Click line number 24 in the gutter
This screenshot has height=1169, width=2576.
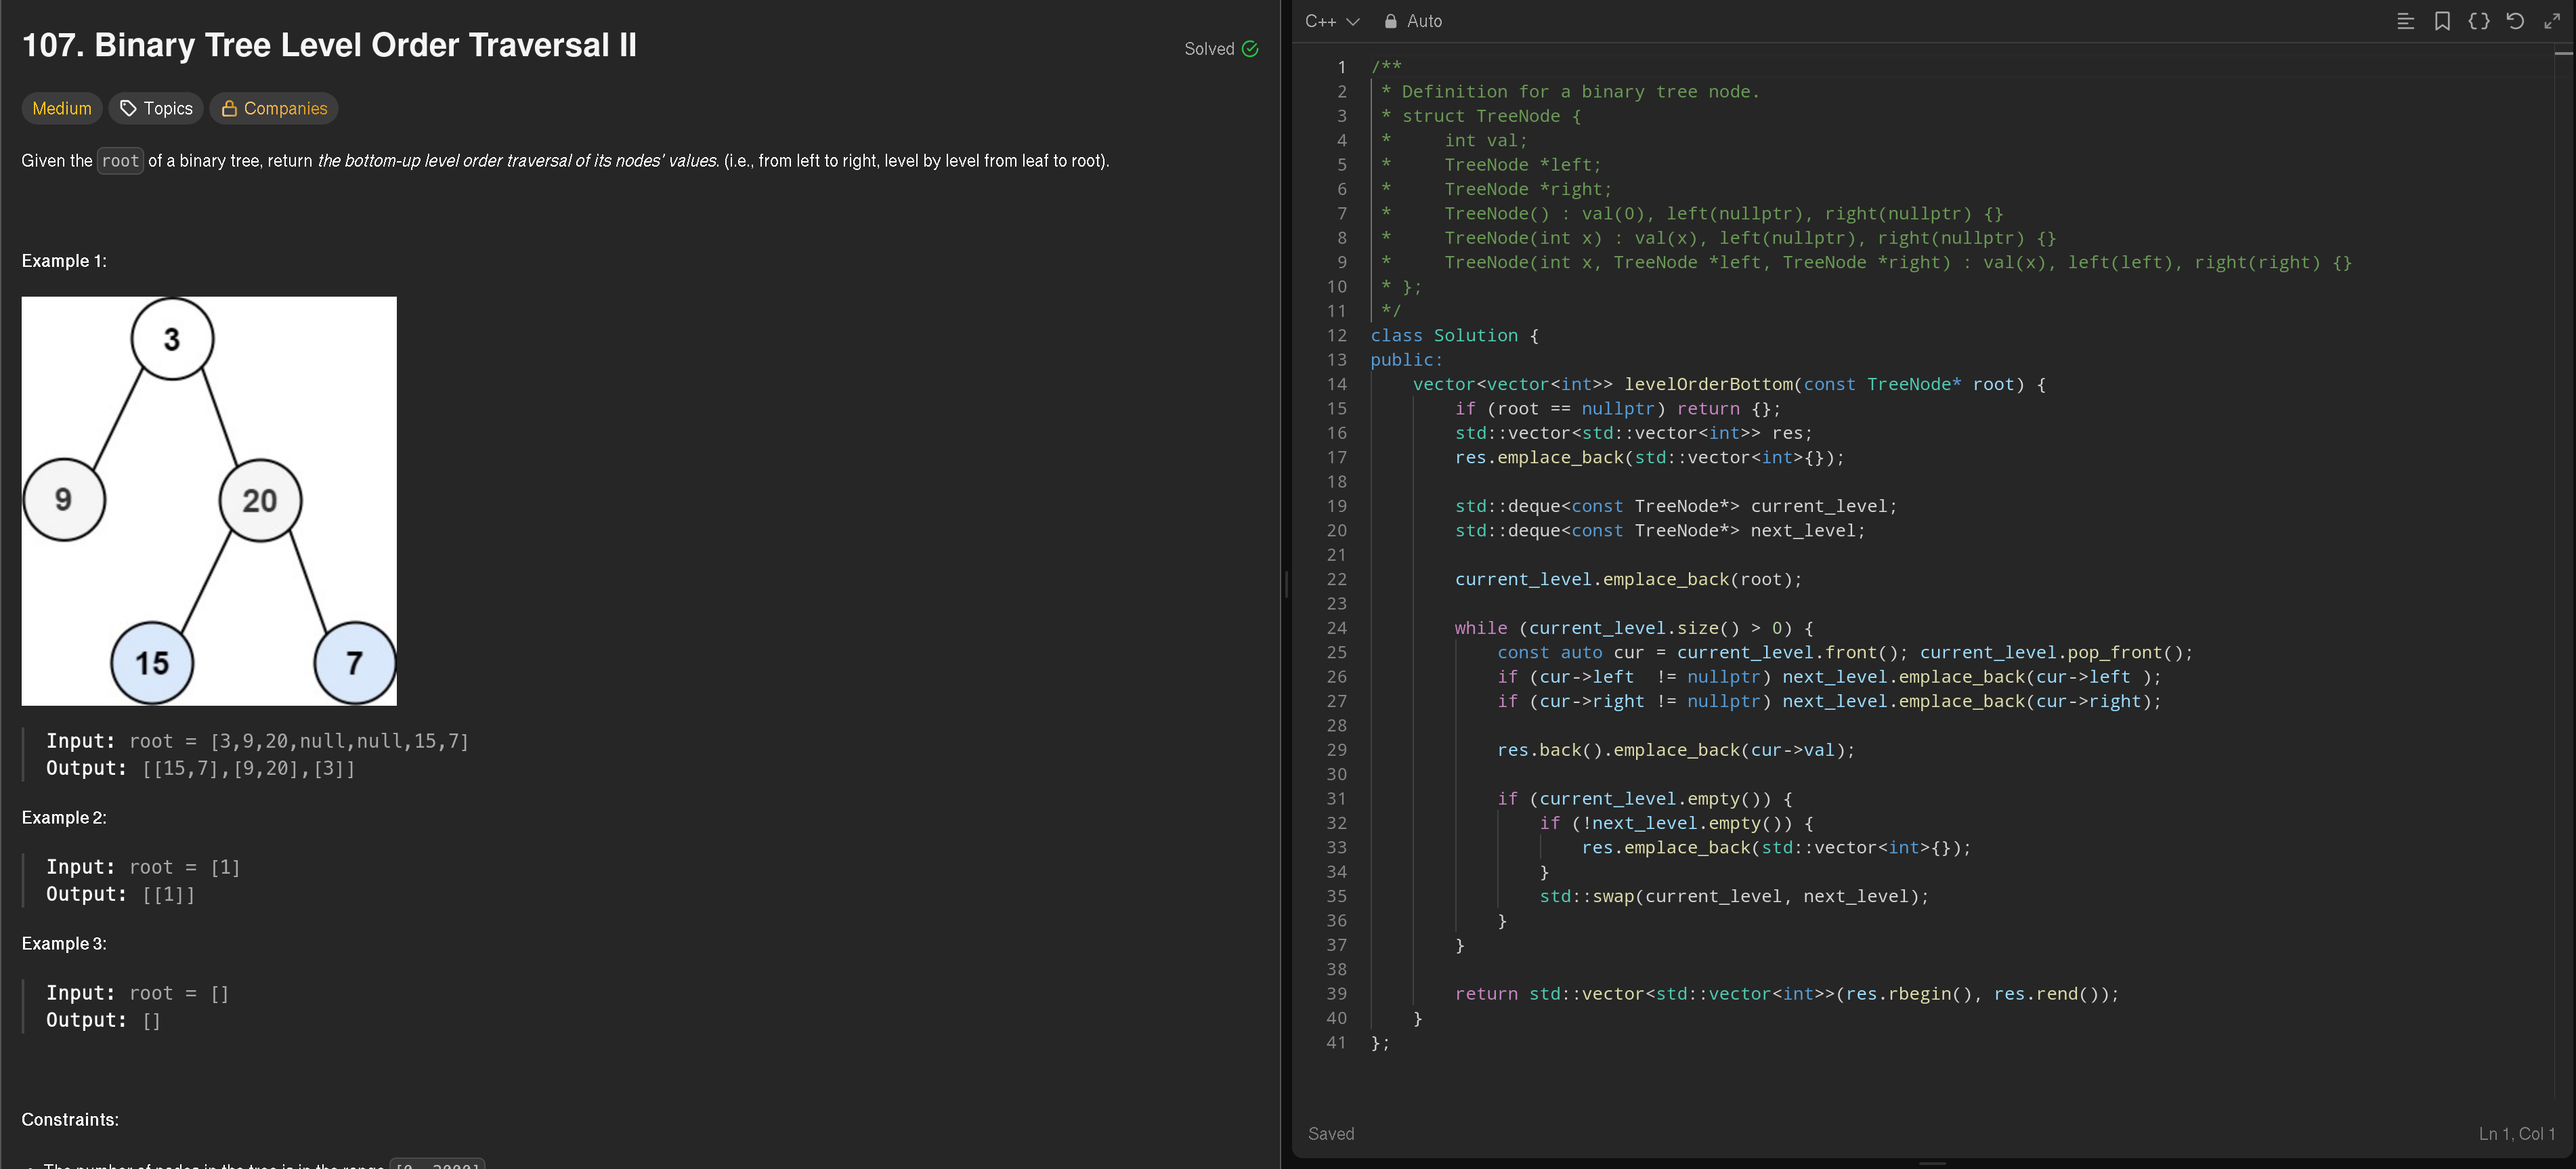point(1337,628)
